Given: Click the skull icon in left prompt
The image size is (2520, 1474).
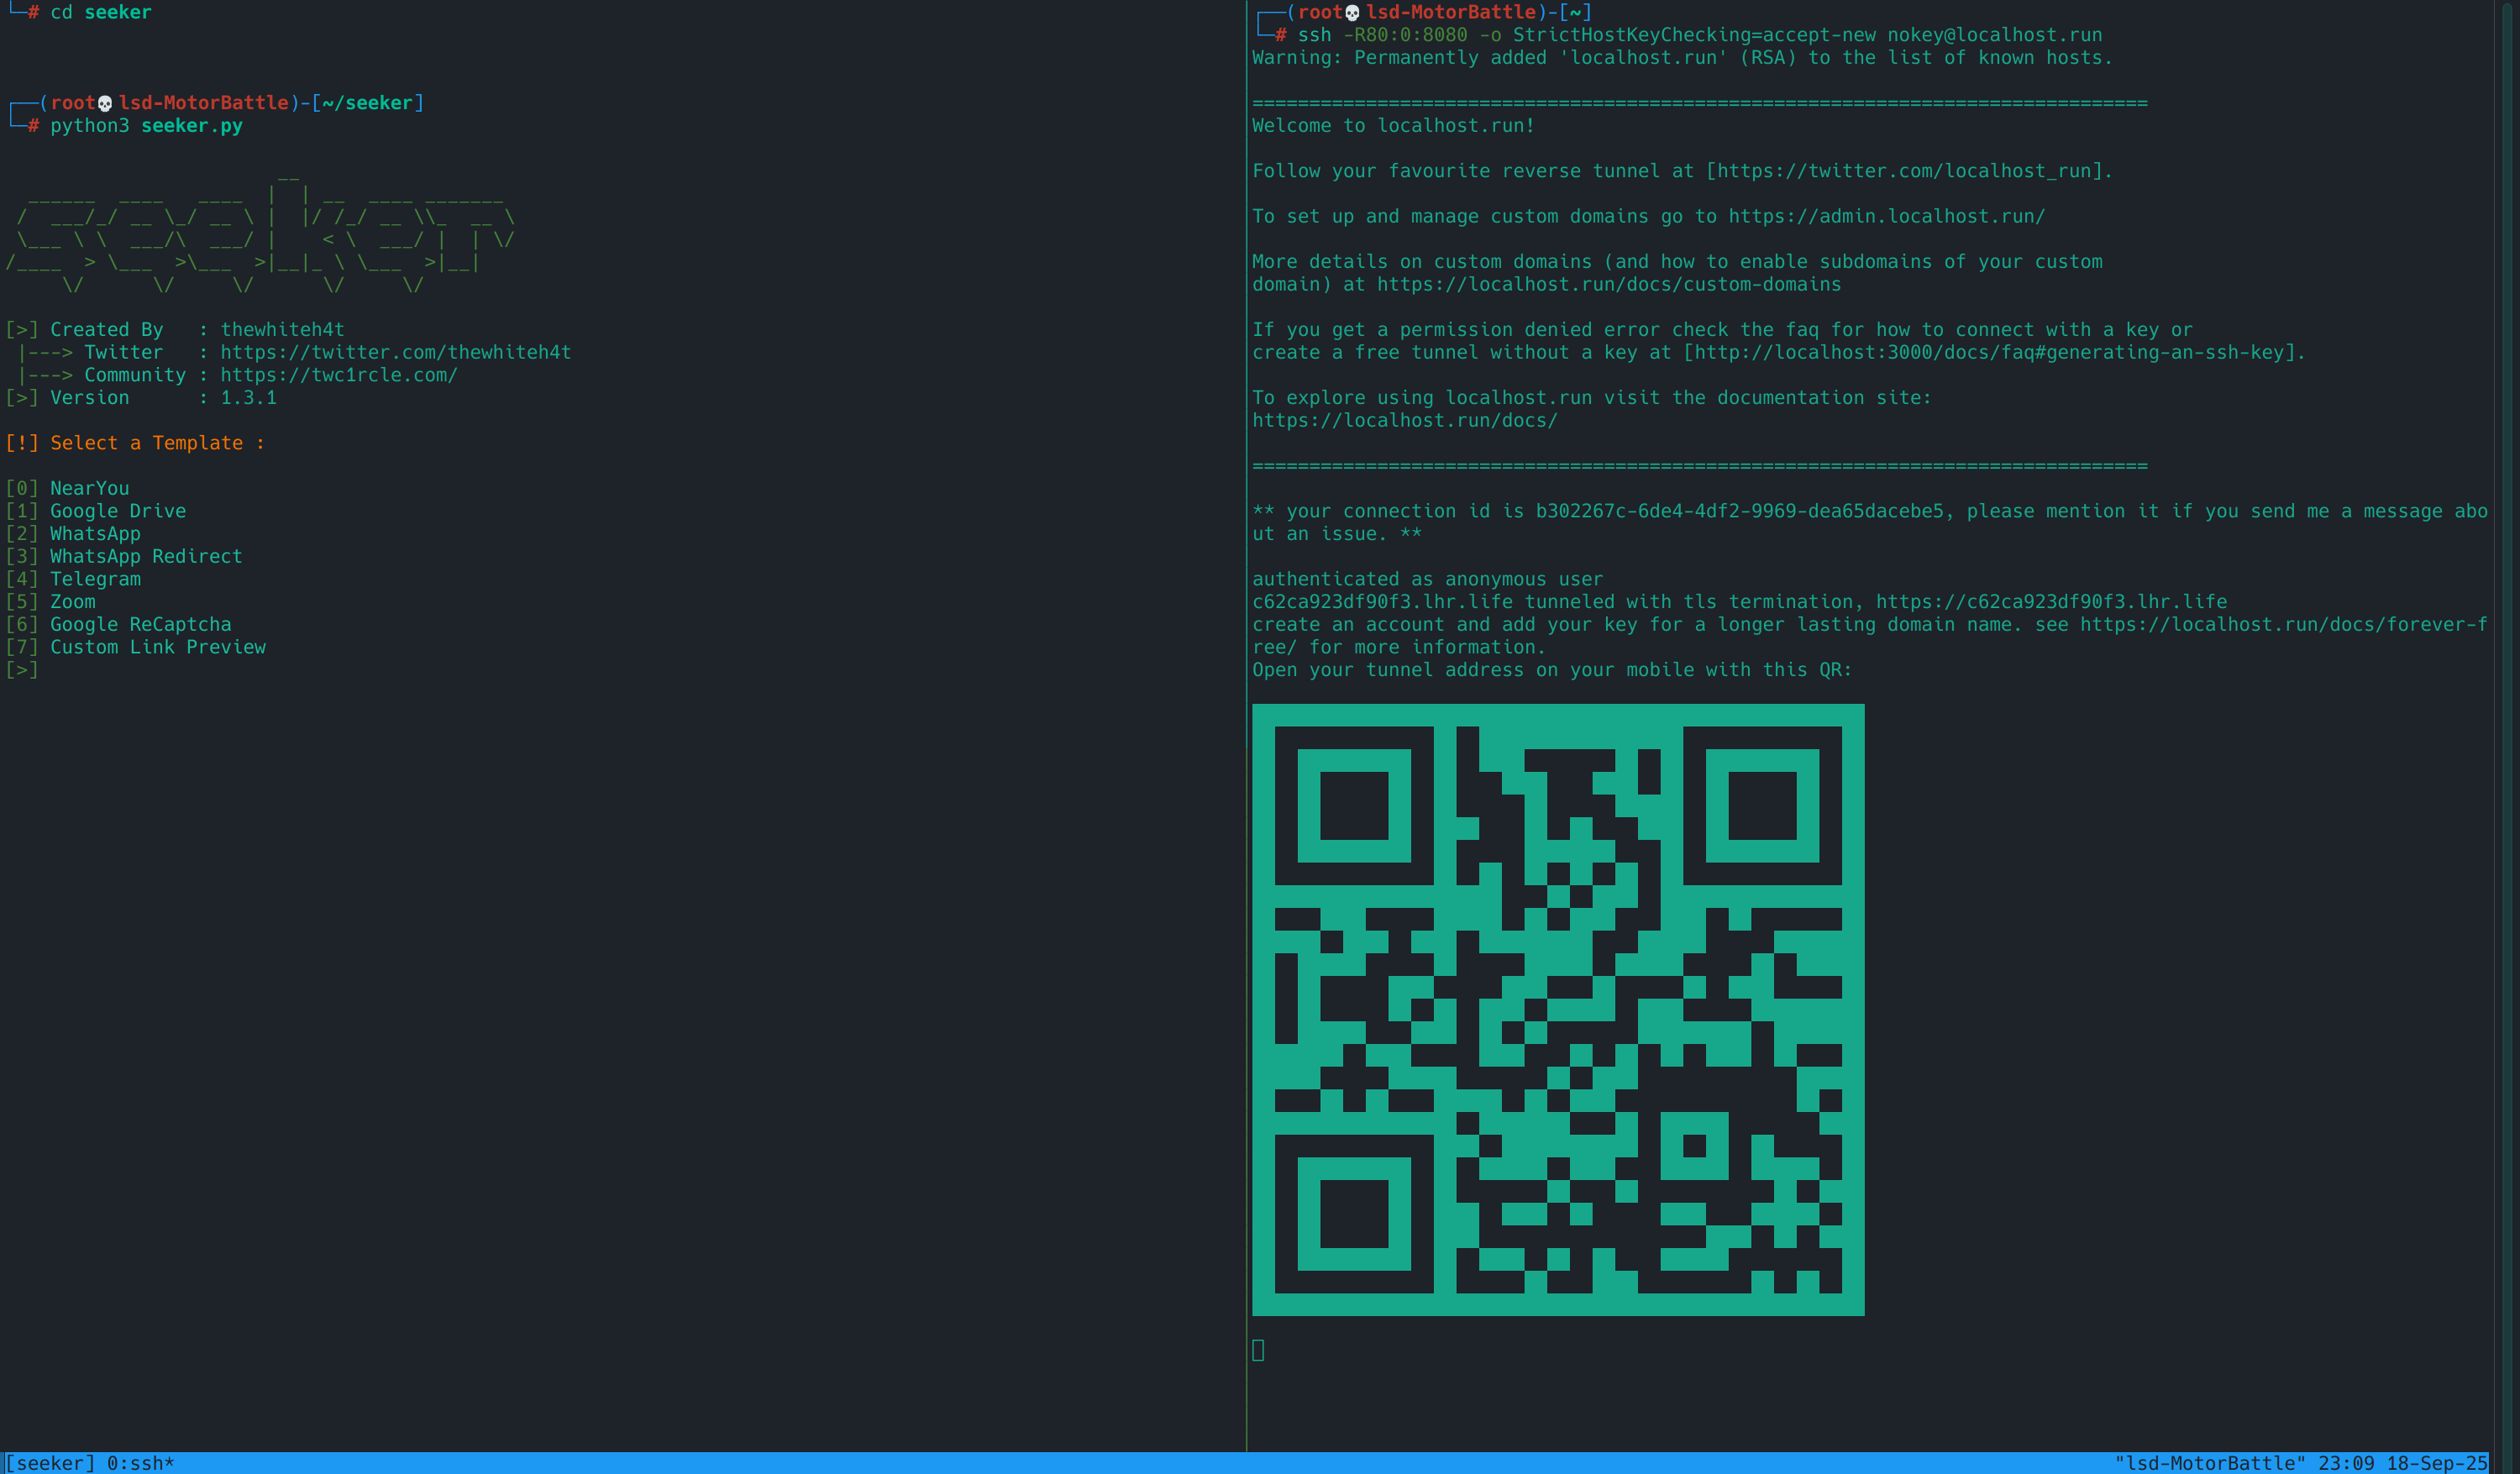Looking at the screenshot, I should pos(105,103).
